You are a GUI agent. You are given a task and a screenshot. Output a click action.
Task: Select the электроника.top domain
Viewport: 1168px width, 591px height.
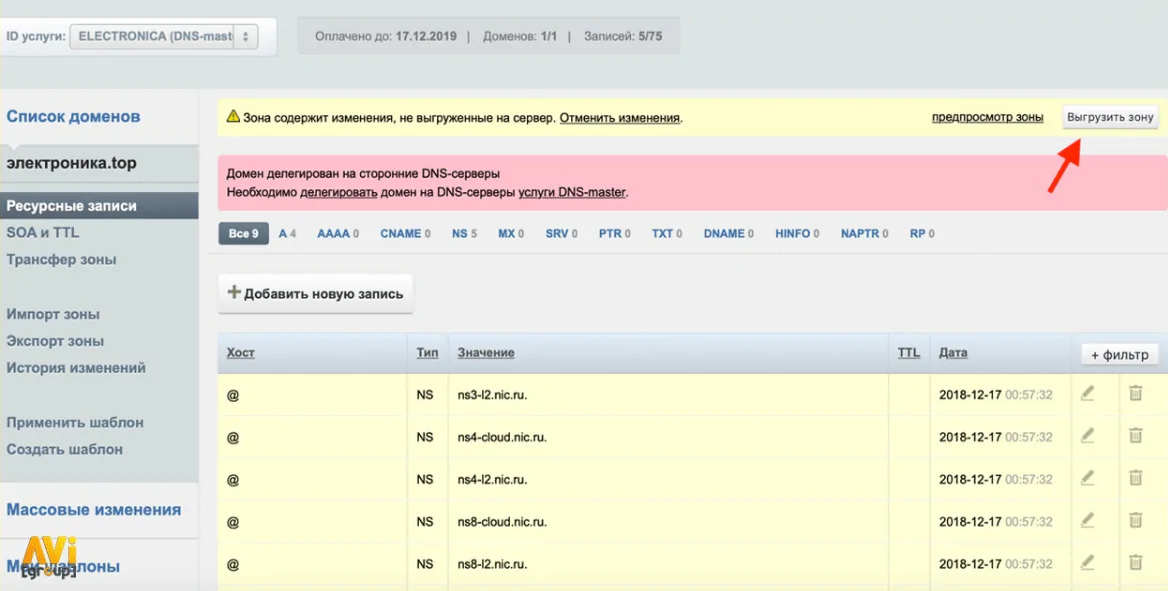point(72,163)
